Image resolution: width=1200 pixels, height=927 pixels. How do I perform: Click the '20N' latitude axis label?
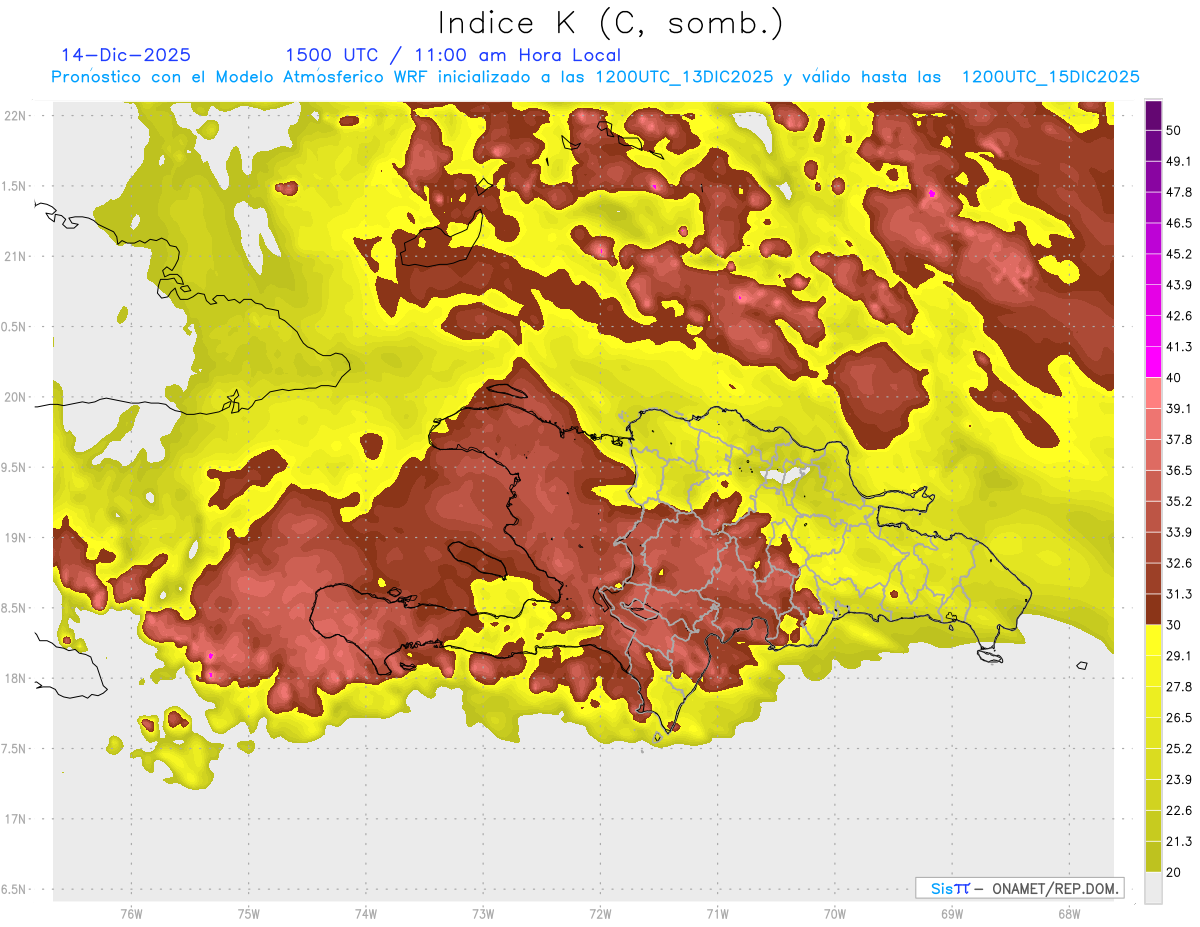[x=14, y=397]
